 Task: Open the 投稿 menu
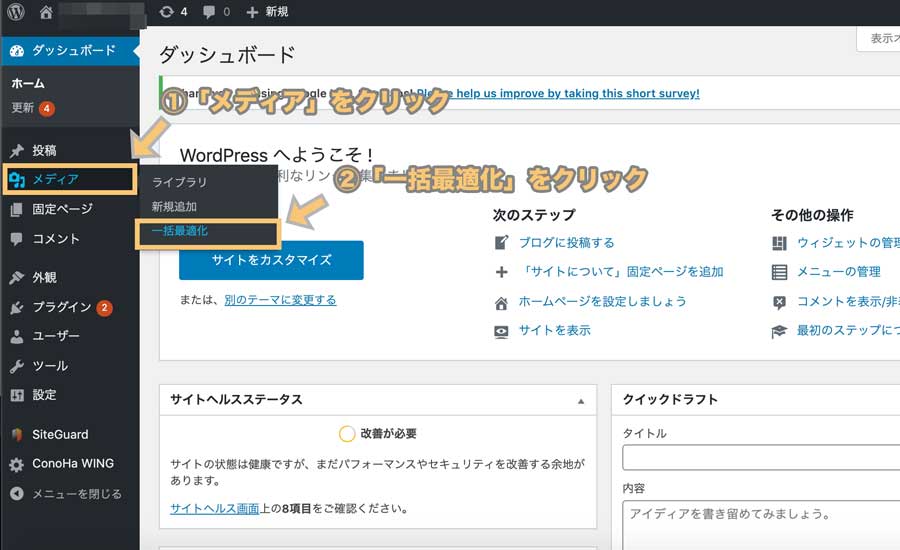tap(44, 150)
